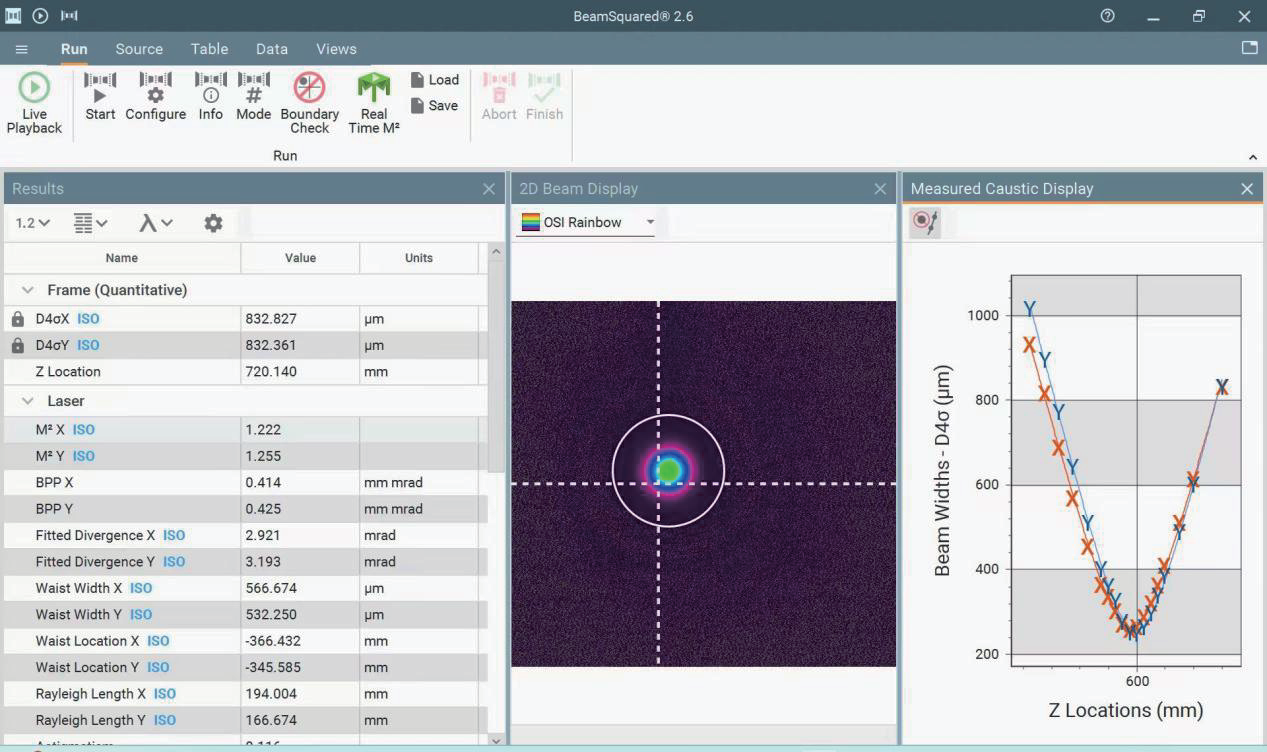Run the Boundary Check tool
This screenshot has height=752, width=1267.
pyautogui.click(x=309, y=103)
